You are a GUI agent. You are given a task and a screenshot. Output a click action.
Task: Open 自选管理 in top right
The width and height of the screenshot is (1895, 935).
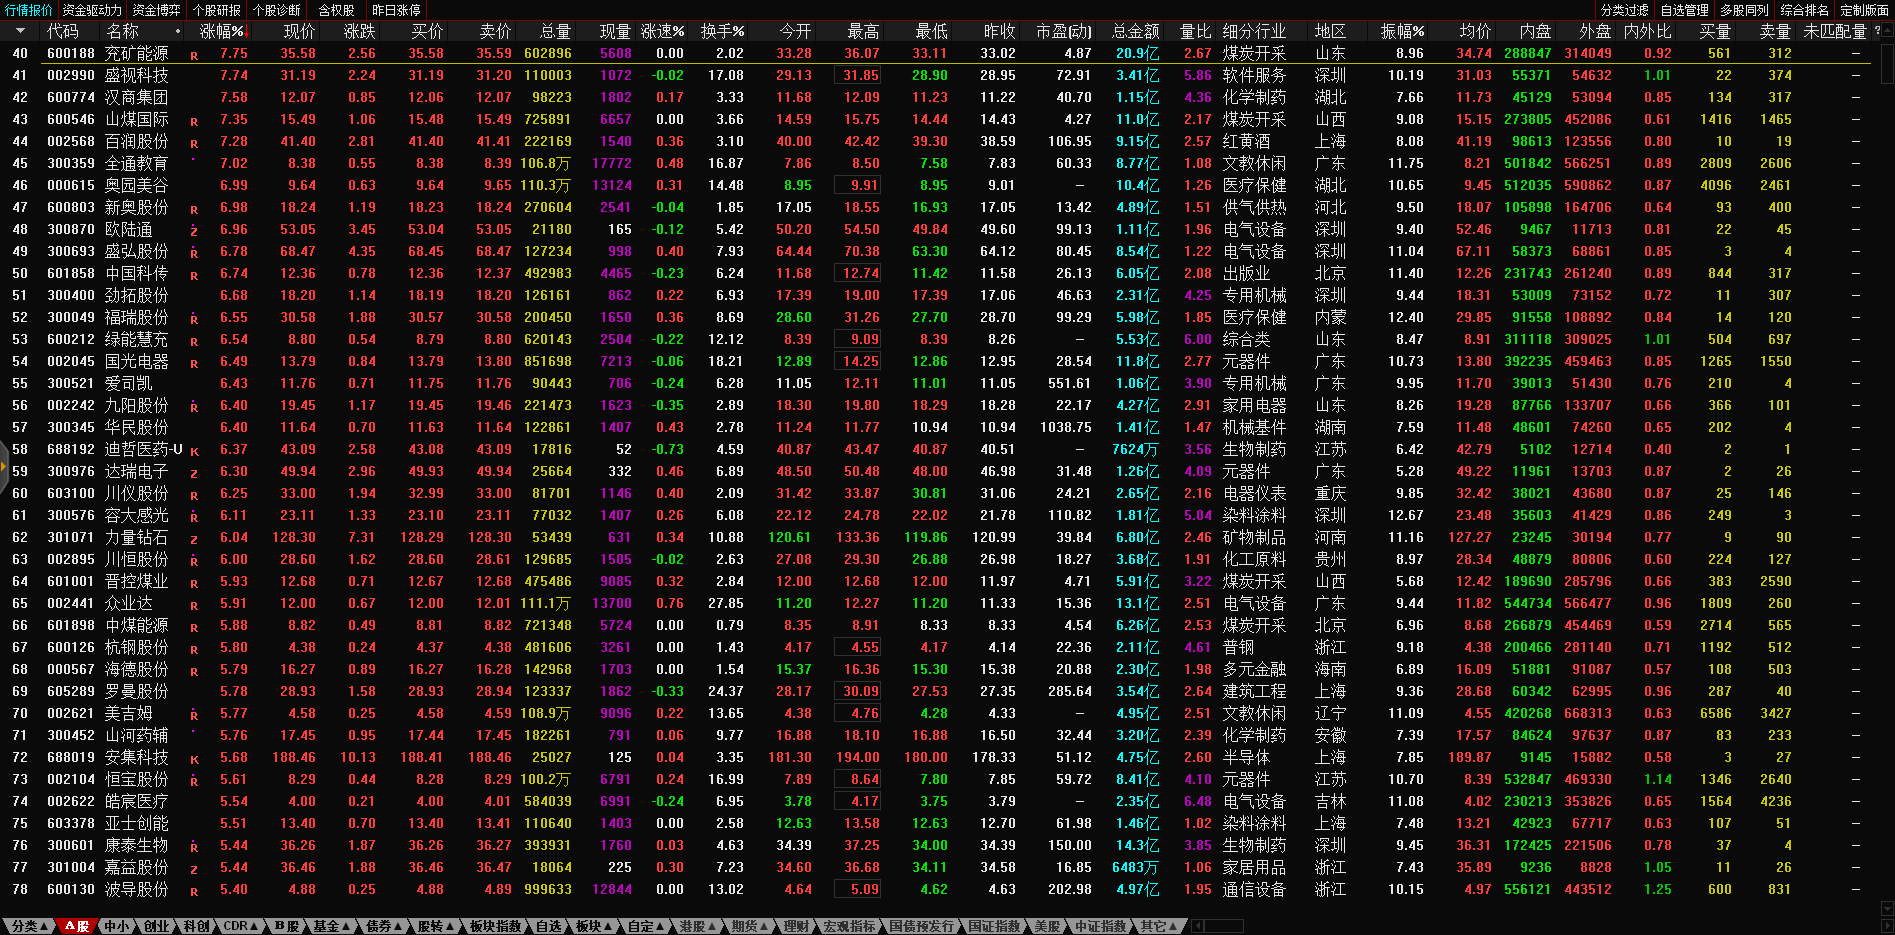coord(1685,10)
